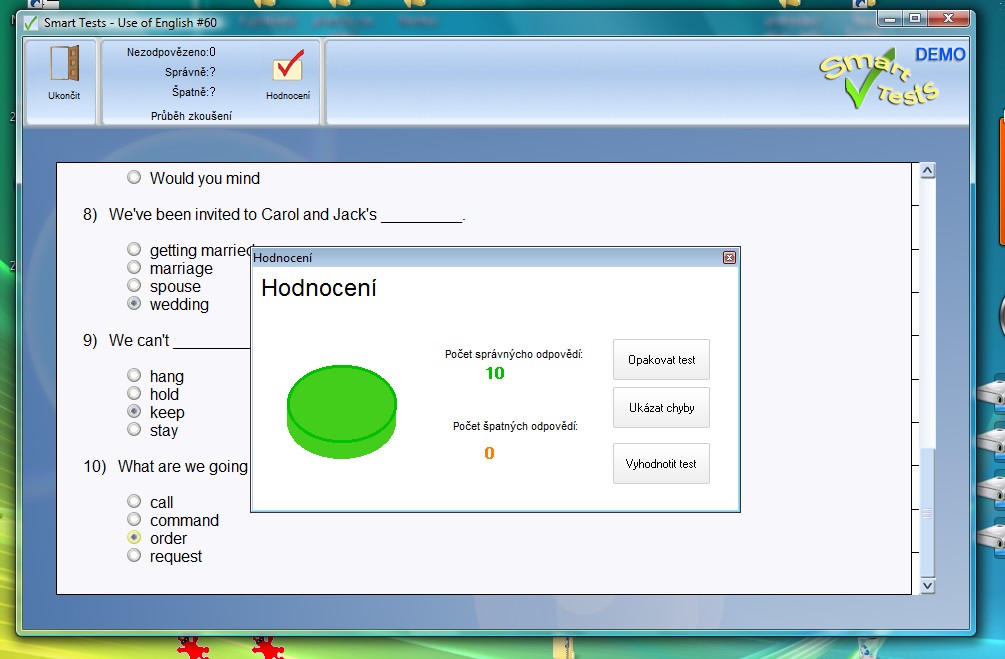1005x659 pixels.
Task: Click the Ukončit door icon
Action: point(64,65)
